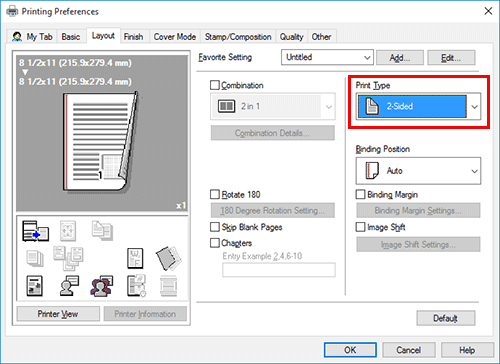Check the Rotate 180 option

coord(215,194)
